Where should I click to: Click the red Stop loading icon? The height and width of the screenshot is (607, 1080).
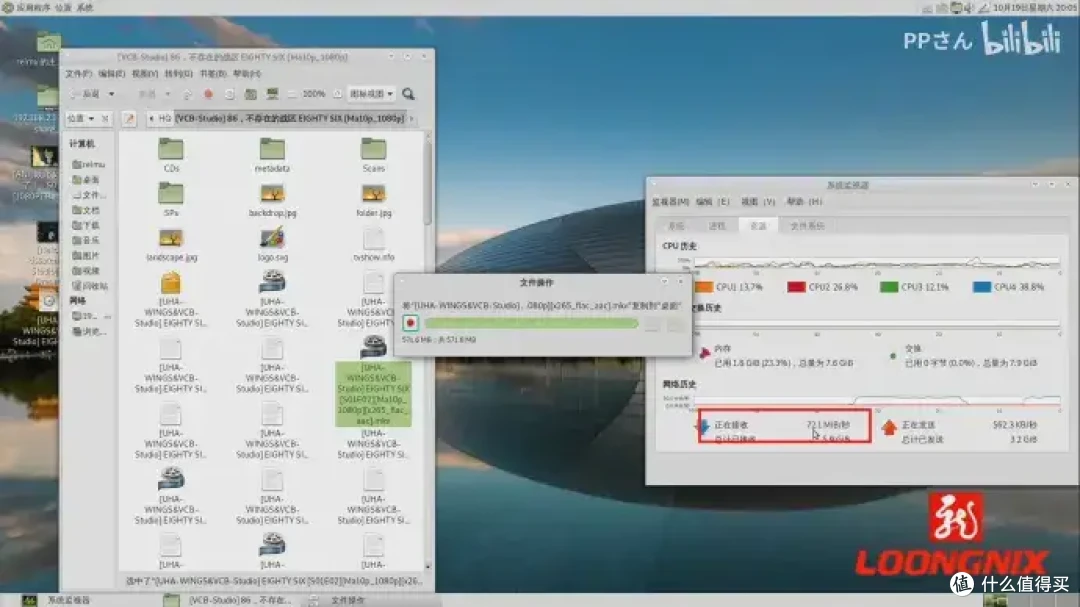coord(208,94)
